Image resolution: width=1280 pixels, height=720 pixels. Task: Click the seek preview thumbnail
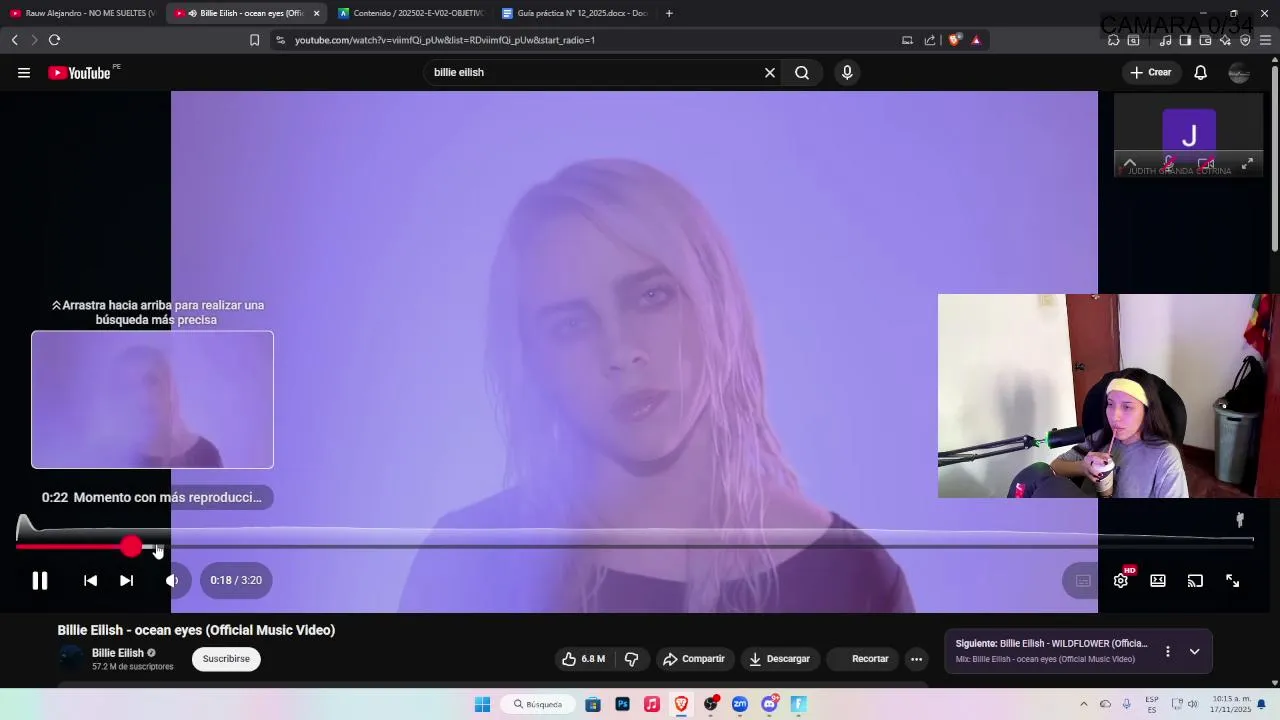coord(152,400)
